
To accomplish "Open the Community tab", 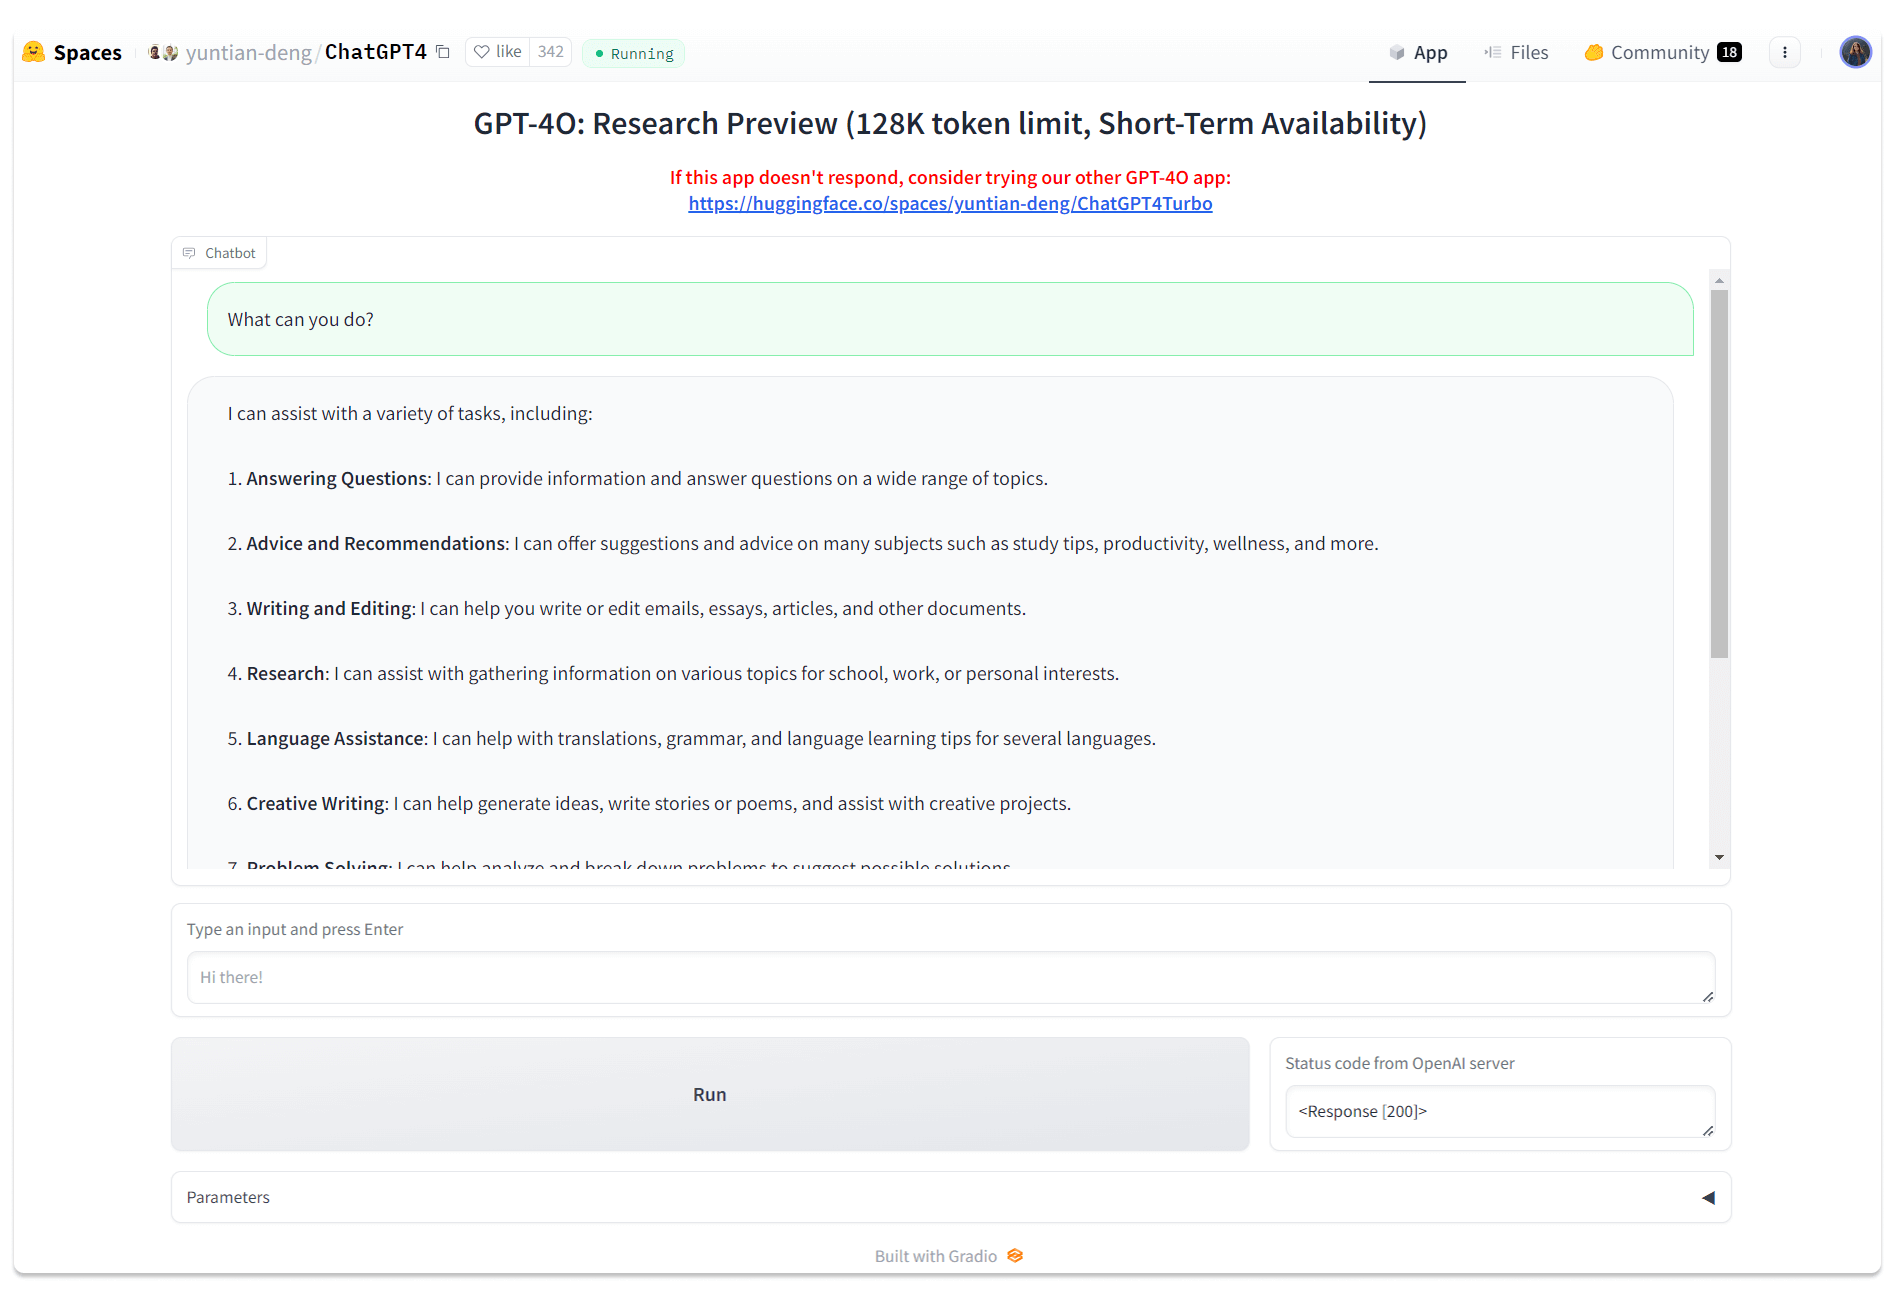I will tap(1662, 52).
